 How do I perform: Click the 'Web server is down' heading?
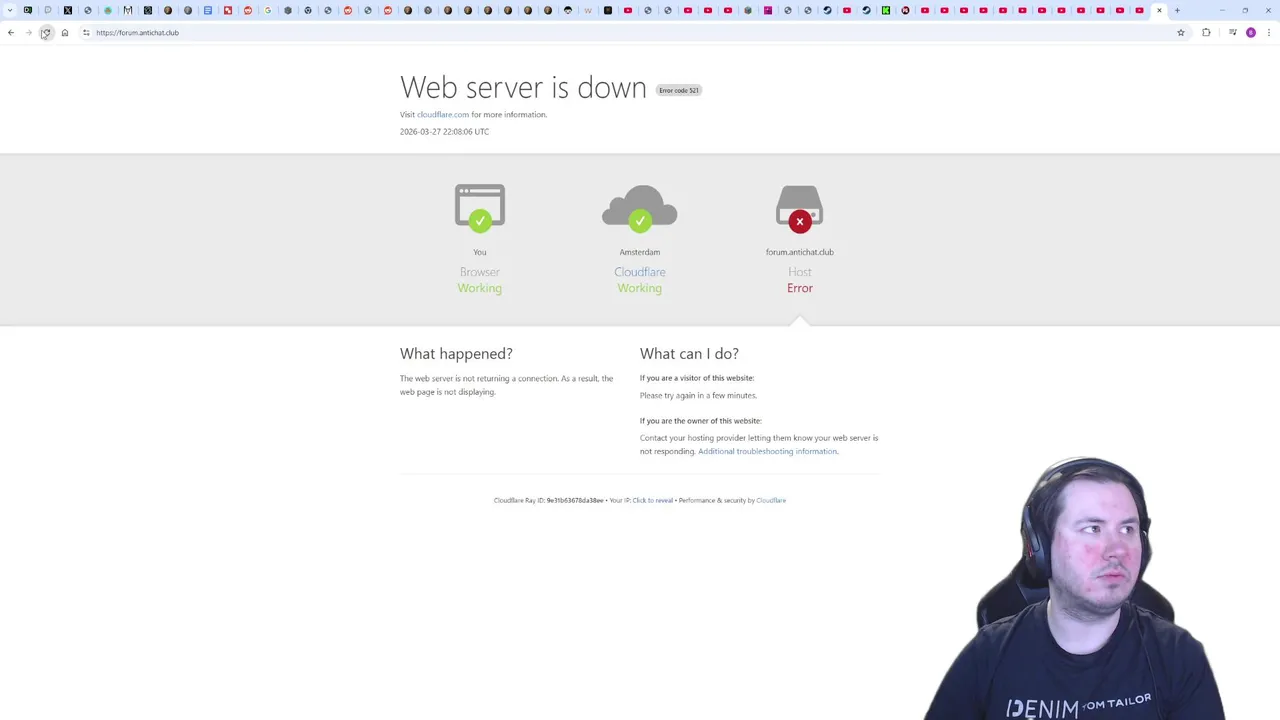(x=523, y=88)
